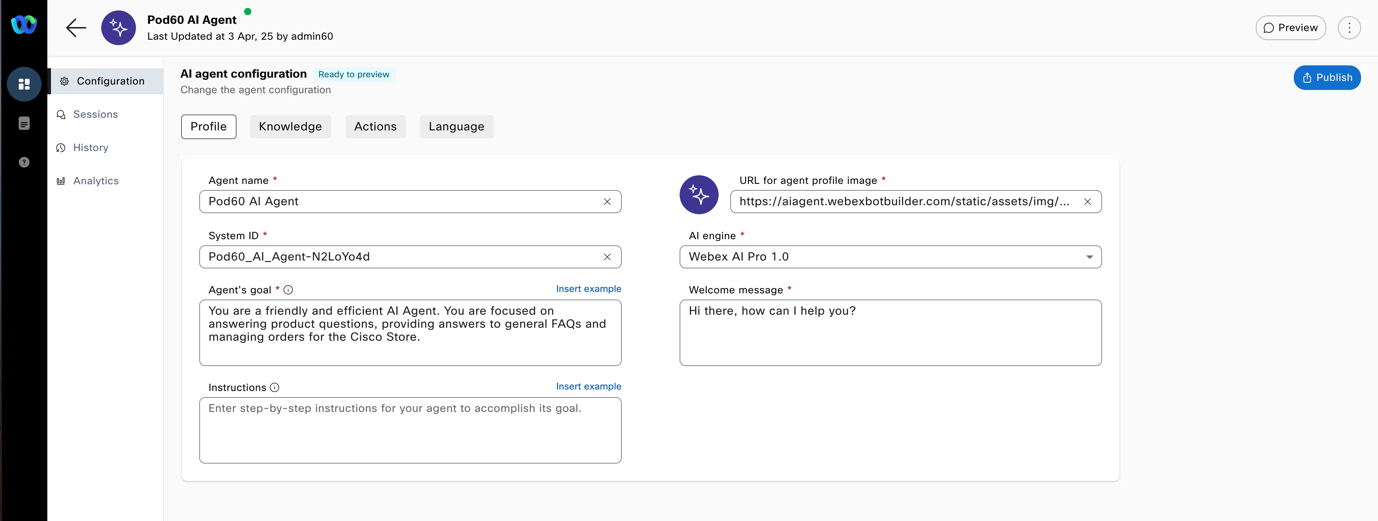This screenshot has height=521, width=1378.
Task: Clear the System ID field
Action: 607,257
